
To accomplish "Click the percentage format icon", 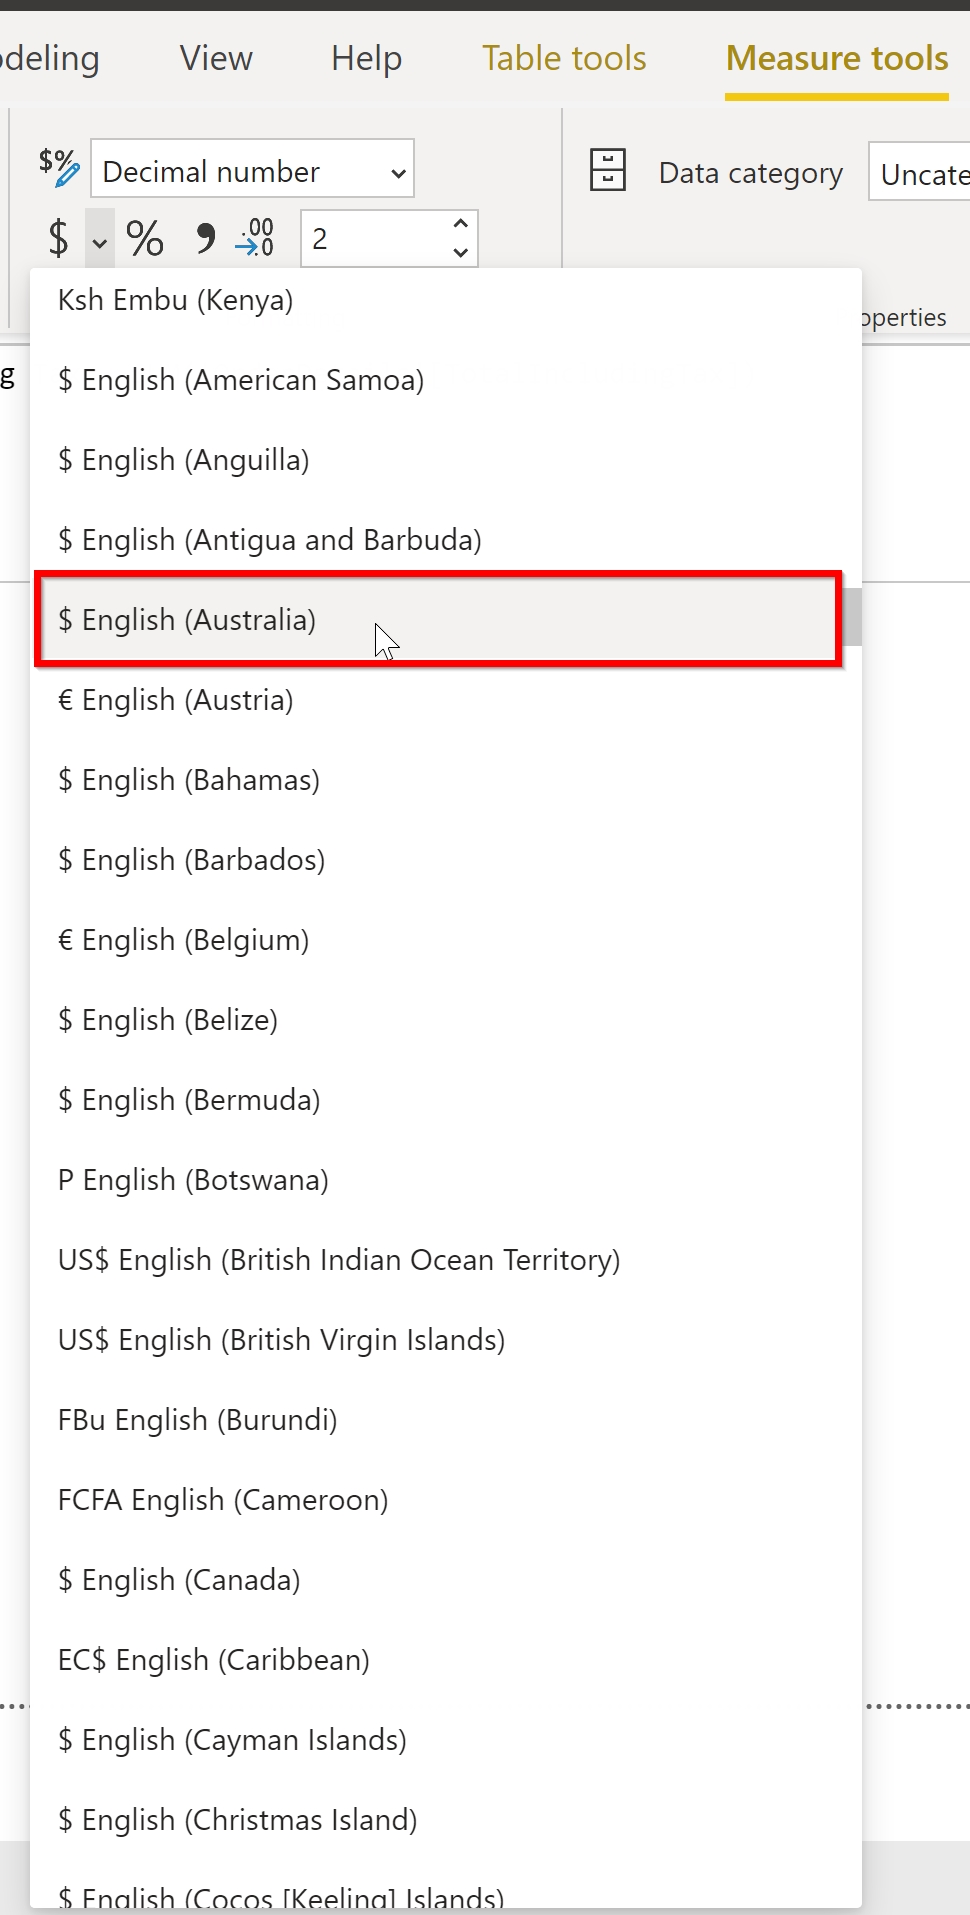I will pyautogui.click(x=145, y=238).
